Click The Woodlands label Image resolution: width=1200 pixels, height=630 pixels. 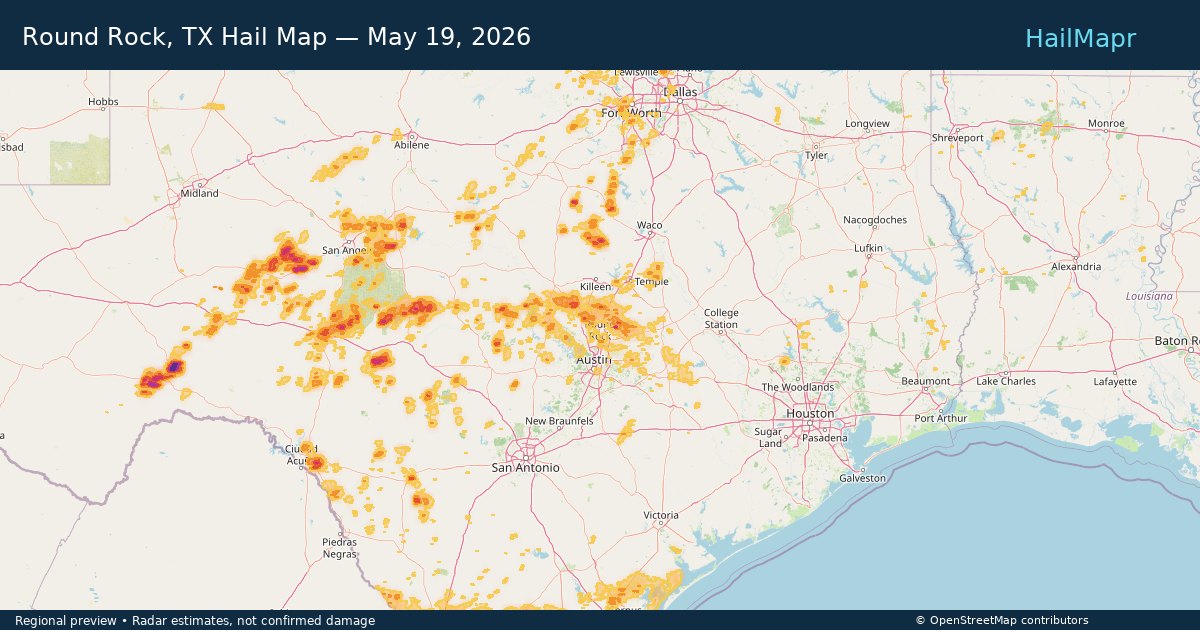(x=798, y=387)
